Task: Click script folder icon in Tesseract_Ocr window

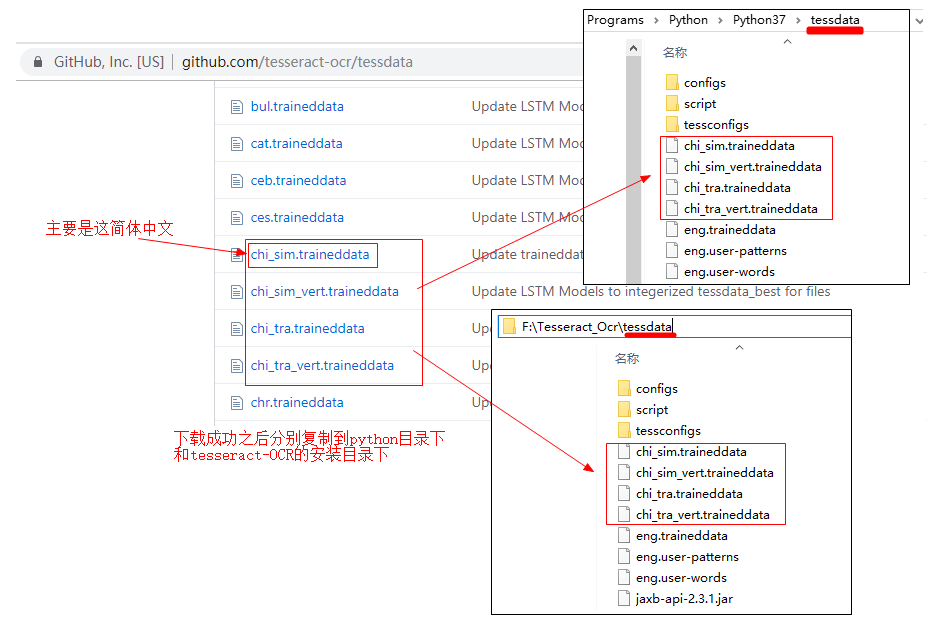Action: coord(624,409)
